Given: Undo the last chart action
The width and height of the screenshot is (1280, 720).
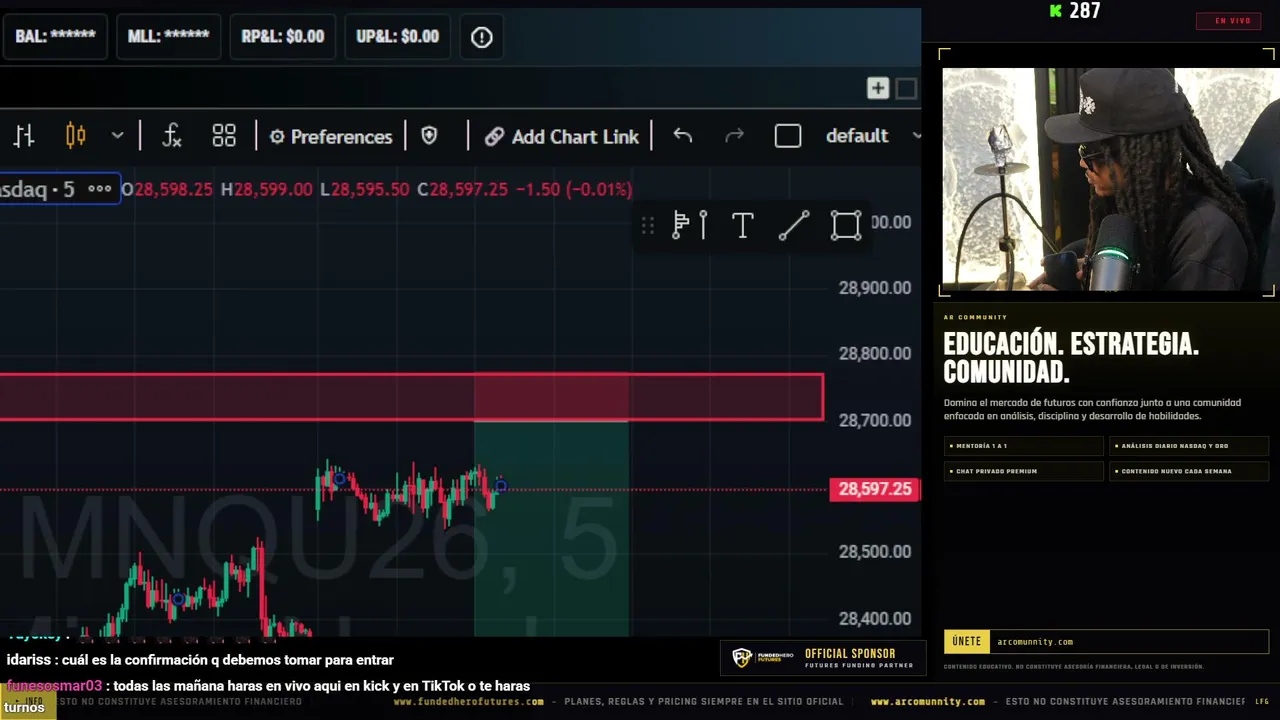Looking at the screenshot, I should [683, 136].
